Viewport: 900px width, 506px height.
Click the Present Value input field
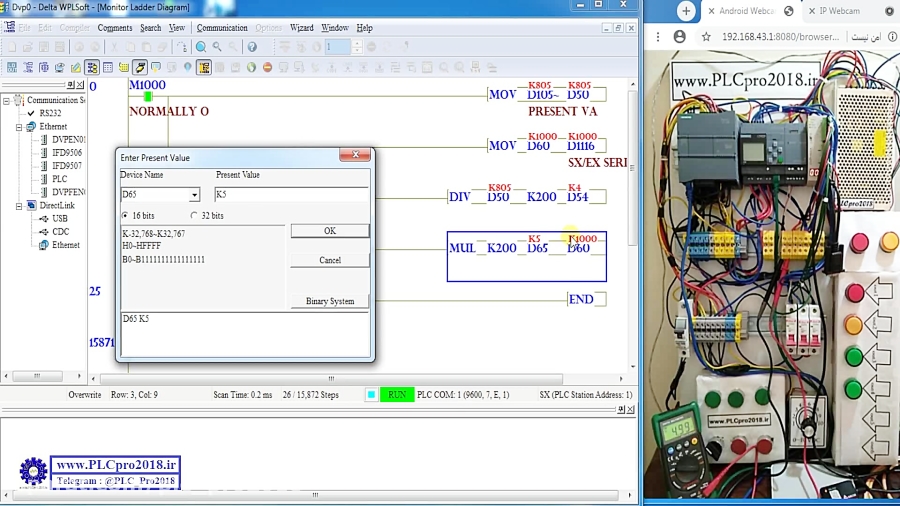tap(291, 194)
